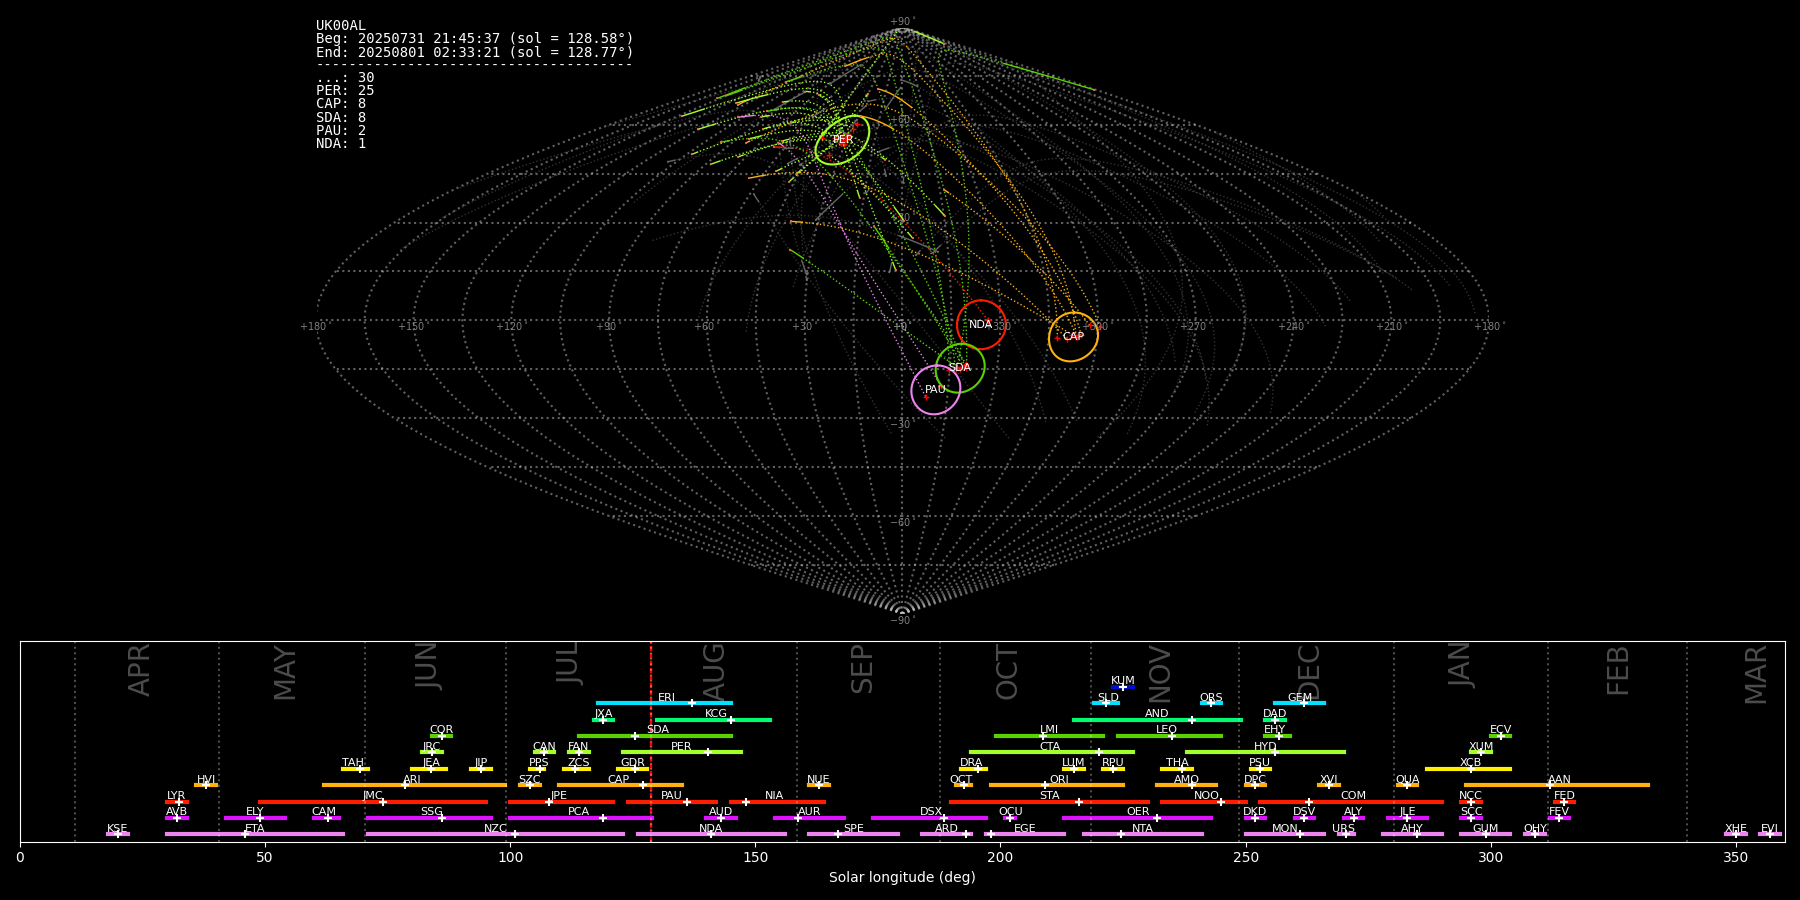1800x900 pixels.
Task: Click the PAU red bar in the timeline
Action: pyautogui.click(x=672, y=802)
